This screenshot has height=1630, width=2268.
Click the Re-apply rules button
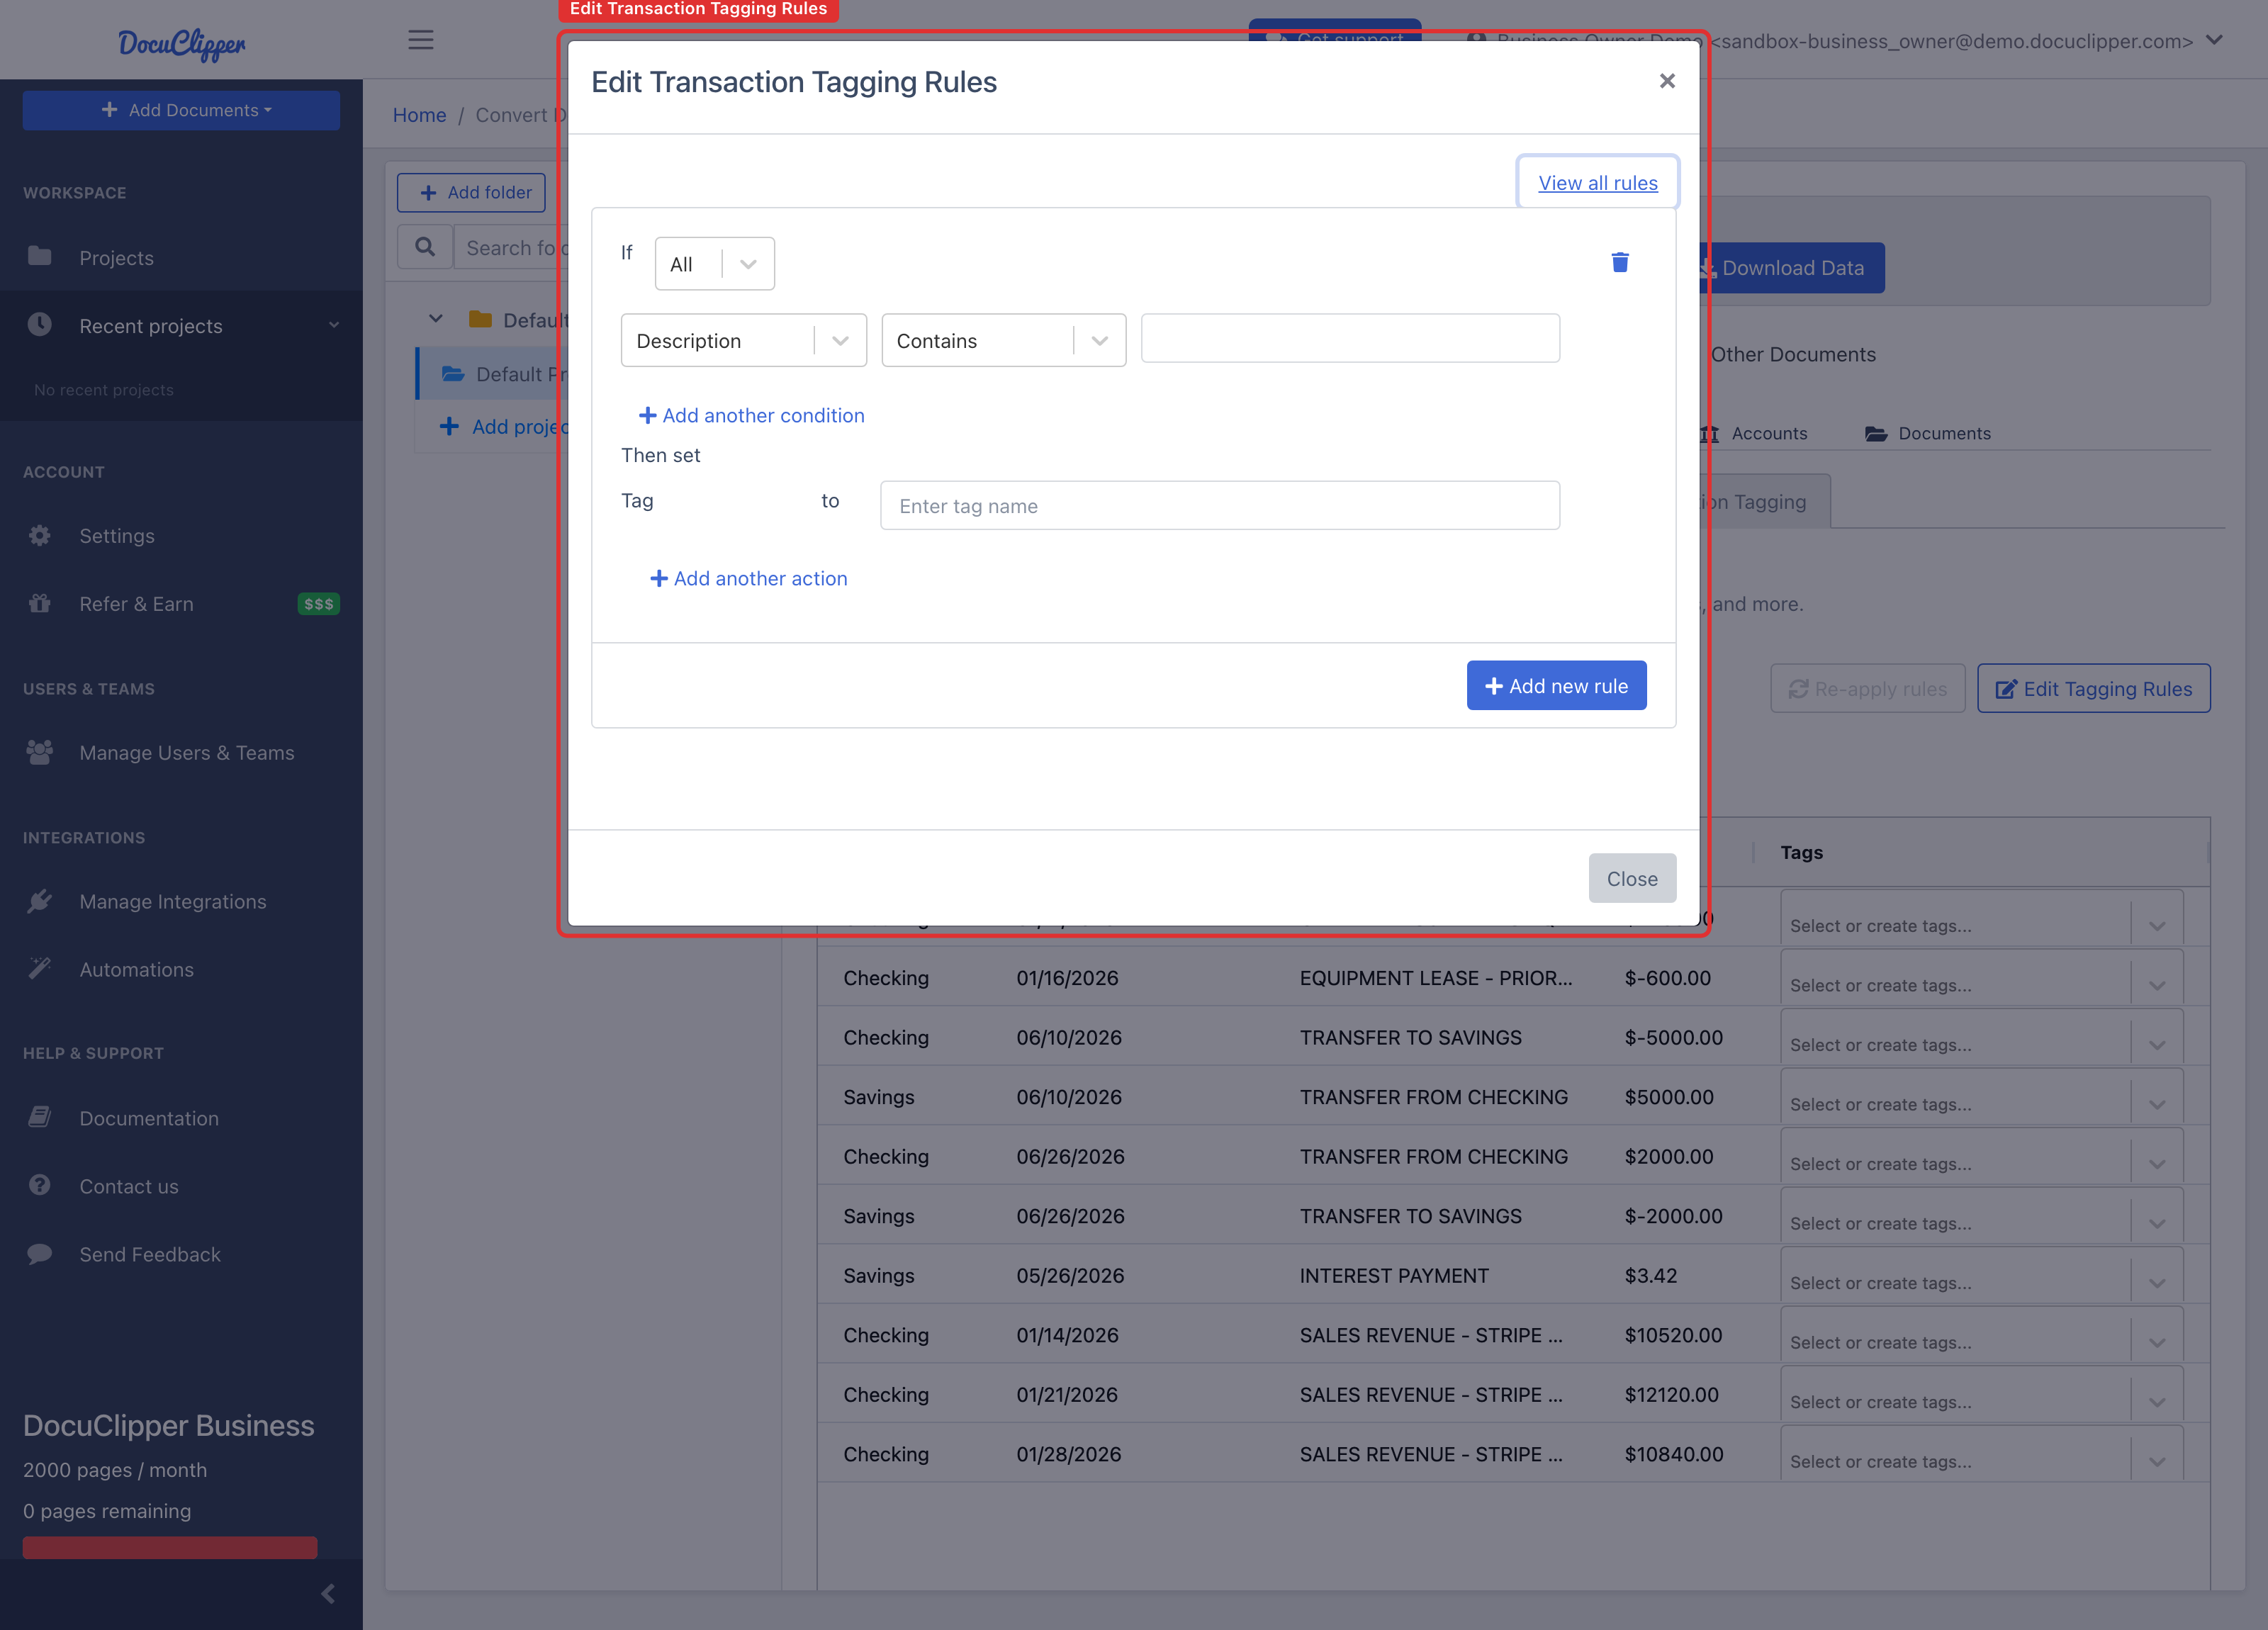pos(1867,688)
